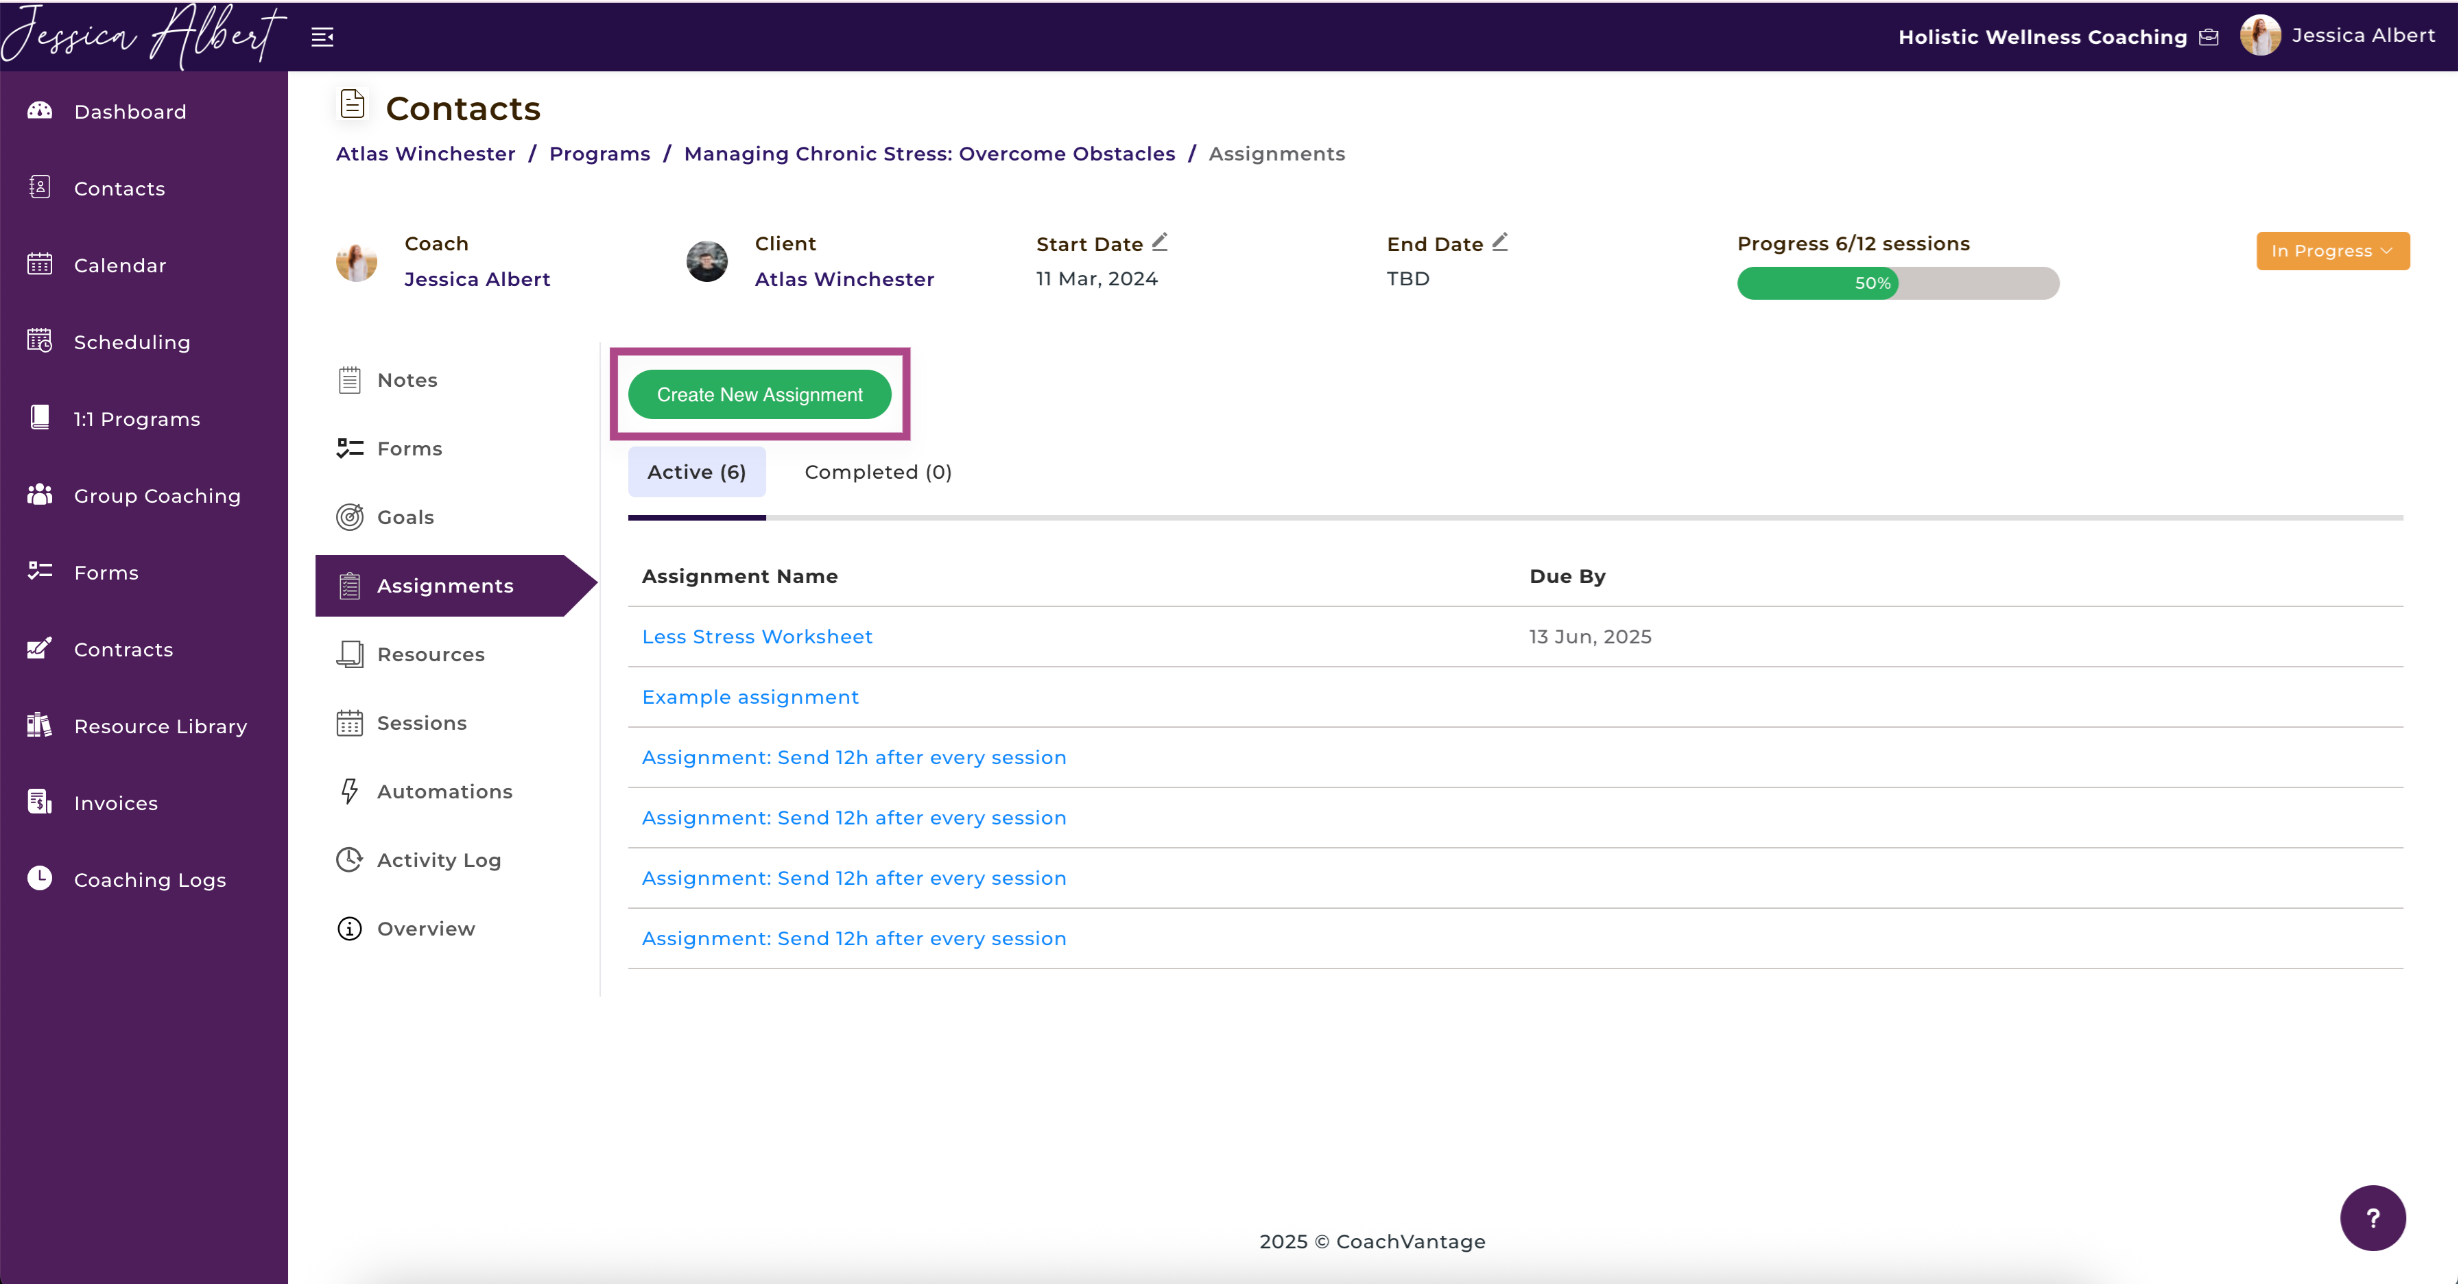
Task: Open coach Jessica Albert profile link
Action: pos(477,279)
